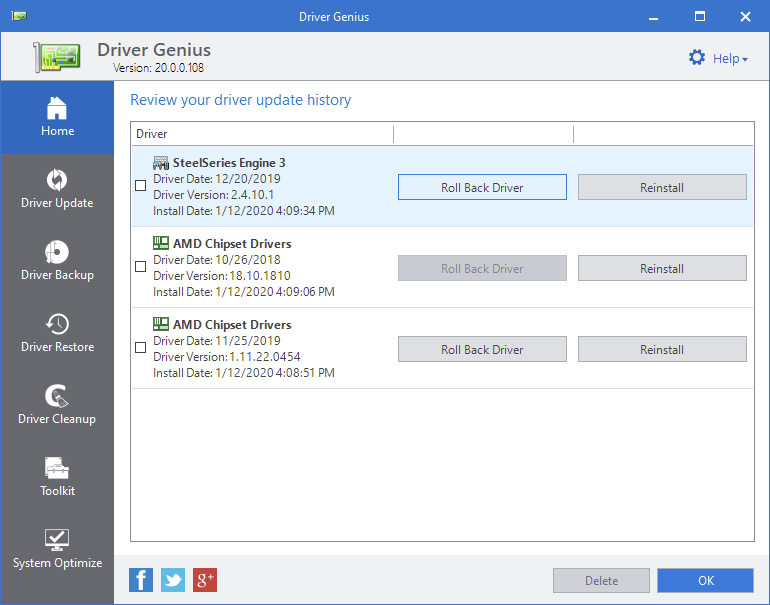Select the Driver Cleanup label in sidebar
770x605 pixels.
coord(57,419)
